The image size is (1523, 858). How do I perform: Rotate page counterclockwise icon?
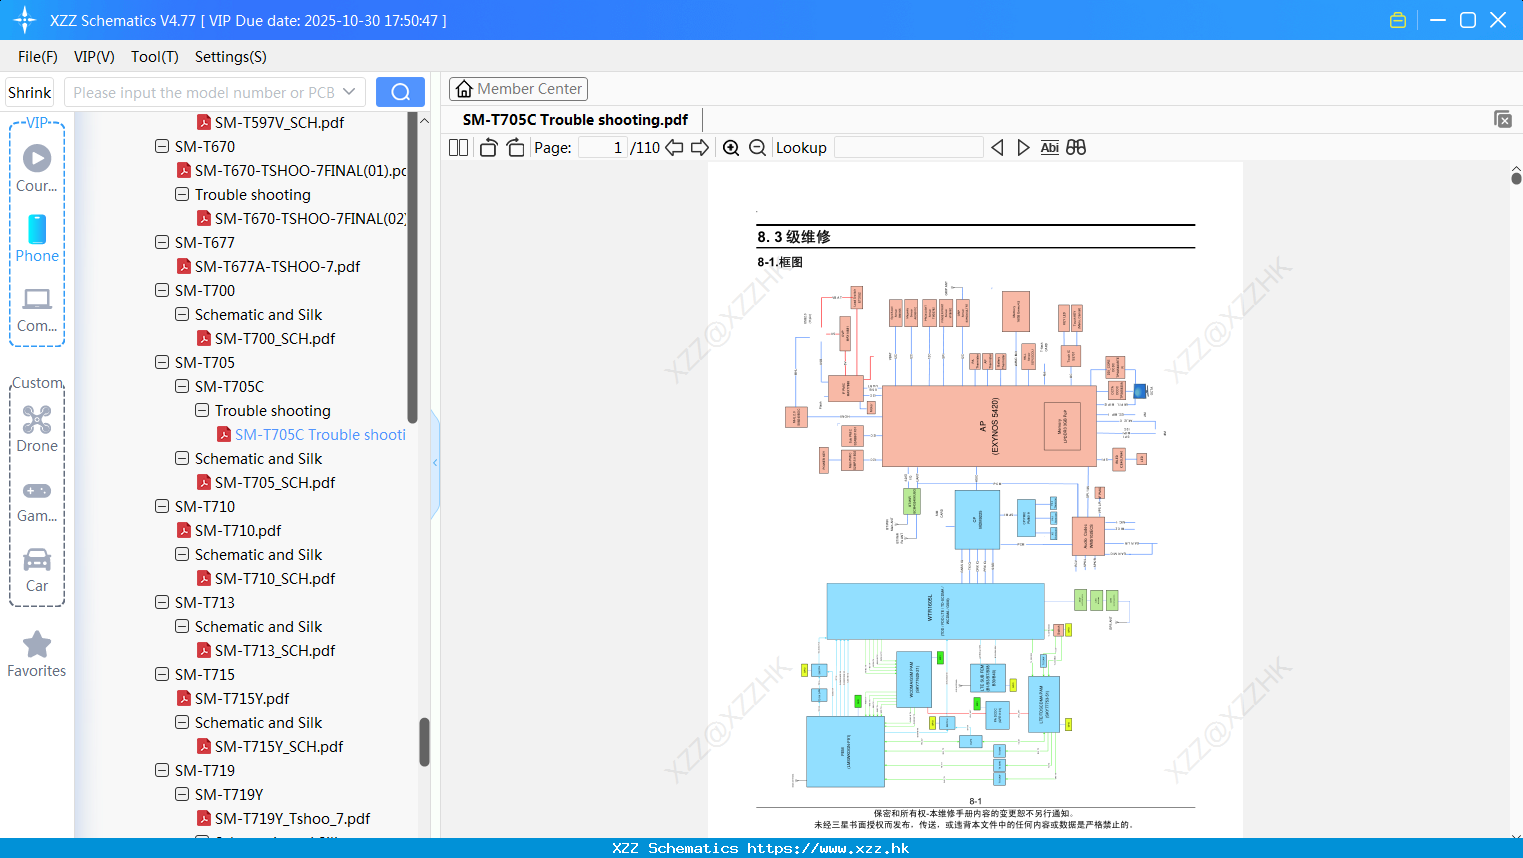[x=488, y=147]
